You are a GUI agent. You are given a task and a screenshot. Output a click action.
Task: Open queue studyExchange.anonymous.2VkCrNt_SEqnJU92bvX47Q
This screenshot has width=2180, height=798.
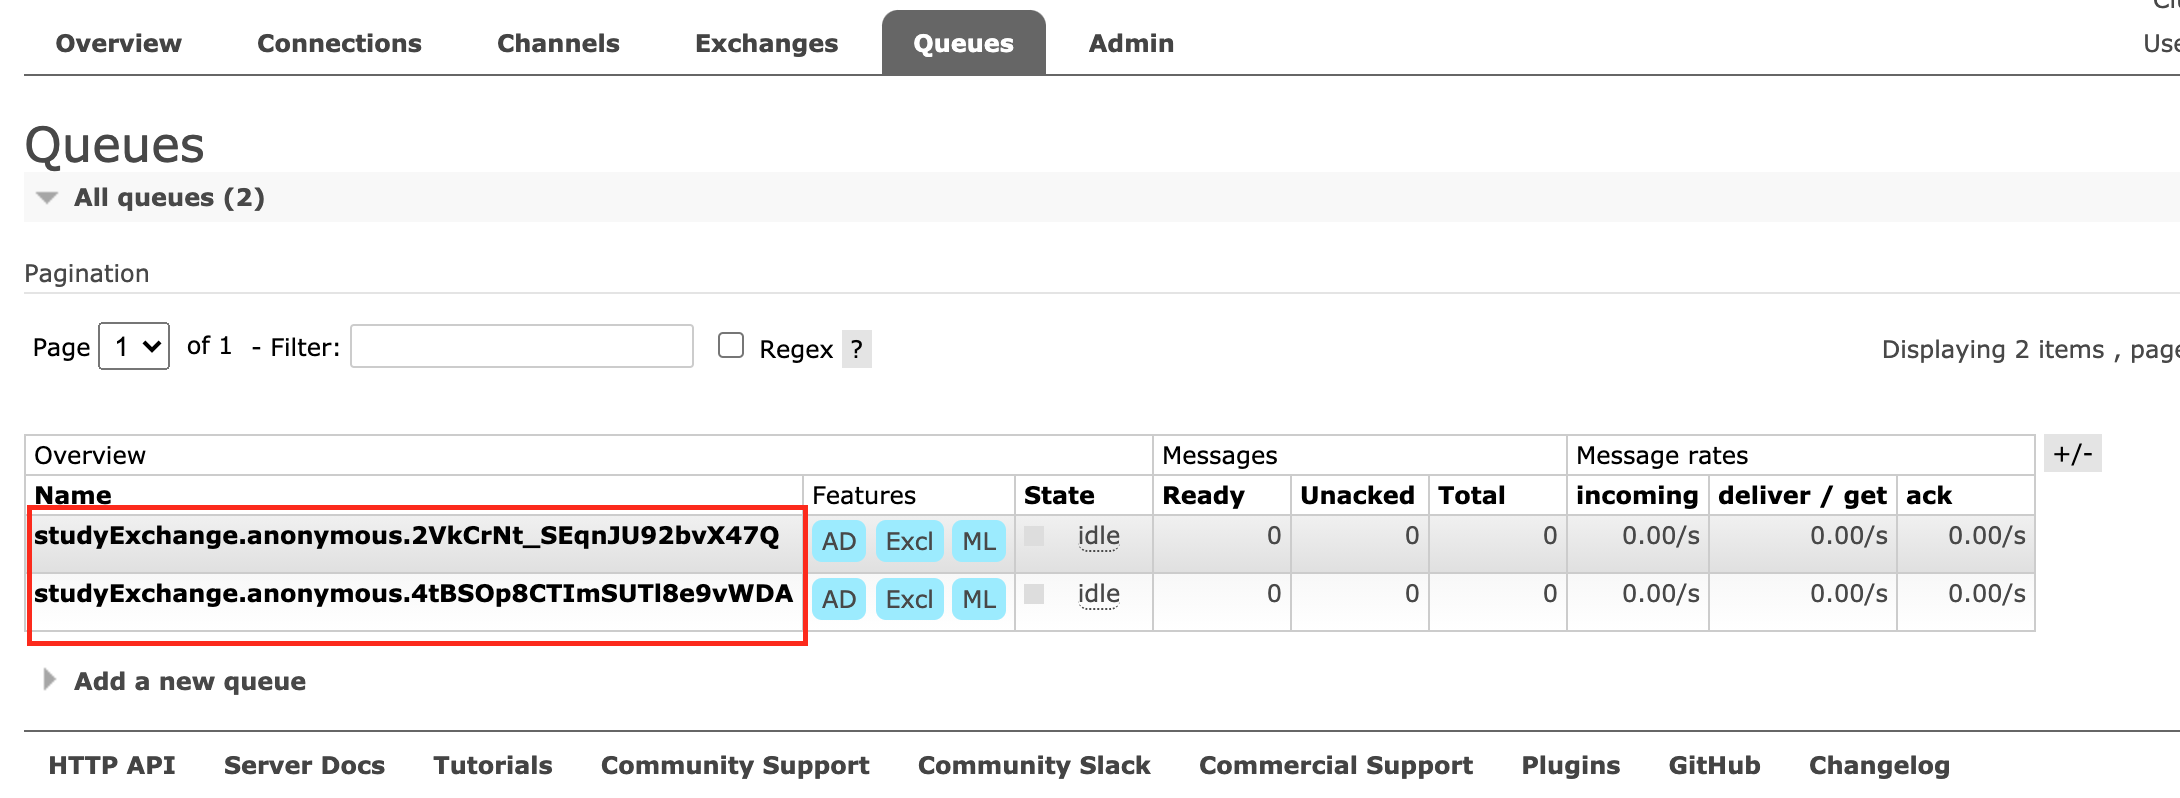pos(406,535)
